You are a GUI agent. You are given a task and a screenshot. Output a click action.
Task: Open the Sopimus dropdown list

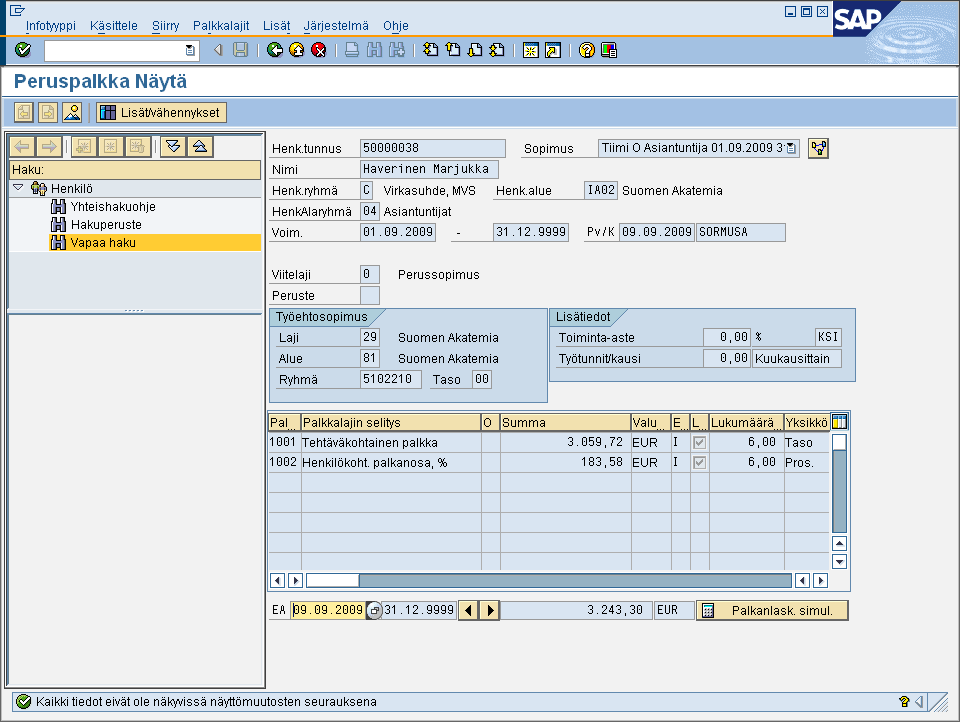point(791,148)
